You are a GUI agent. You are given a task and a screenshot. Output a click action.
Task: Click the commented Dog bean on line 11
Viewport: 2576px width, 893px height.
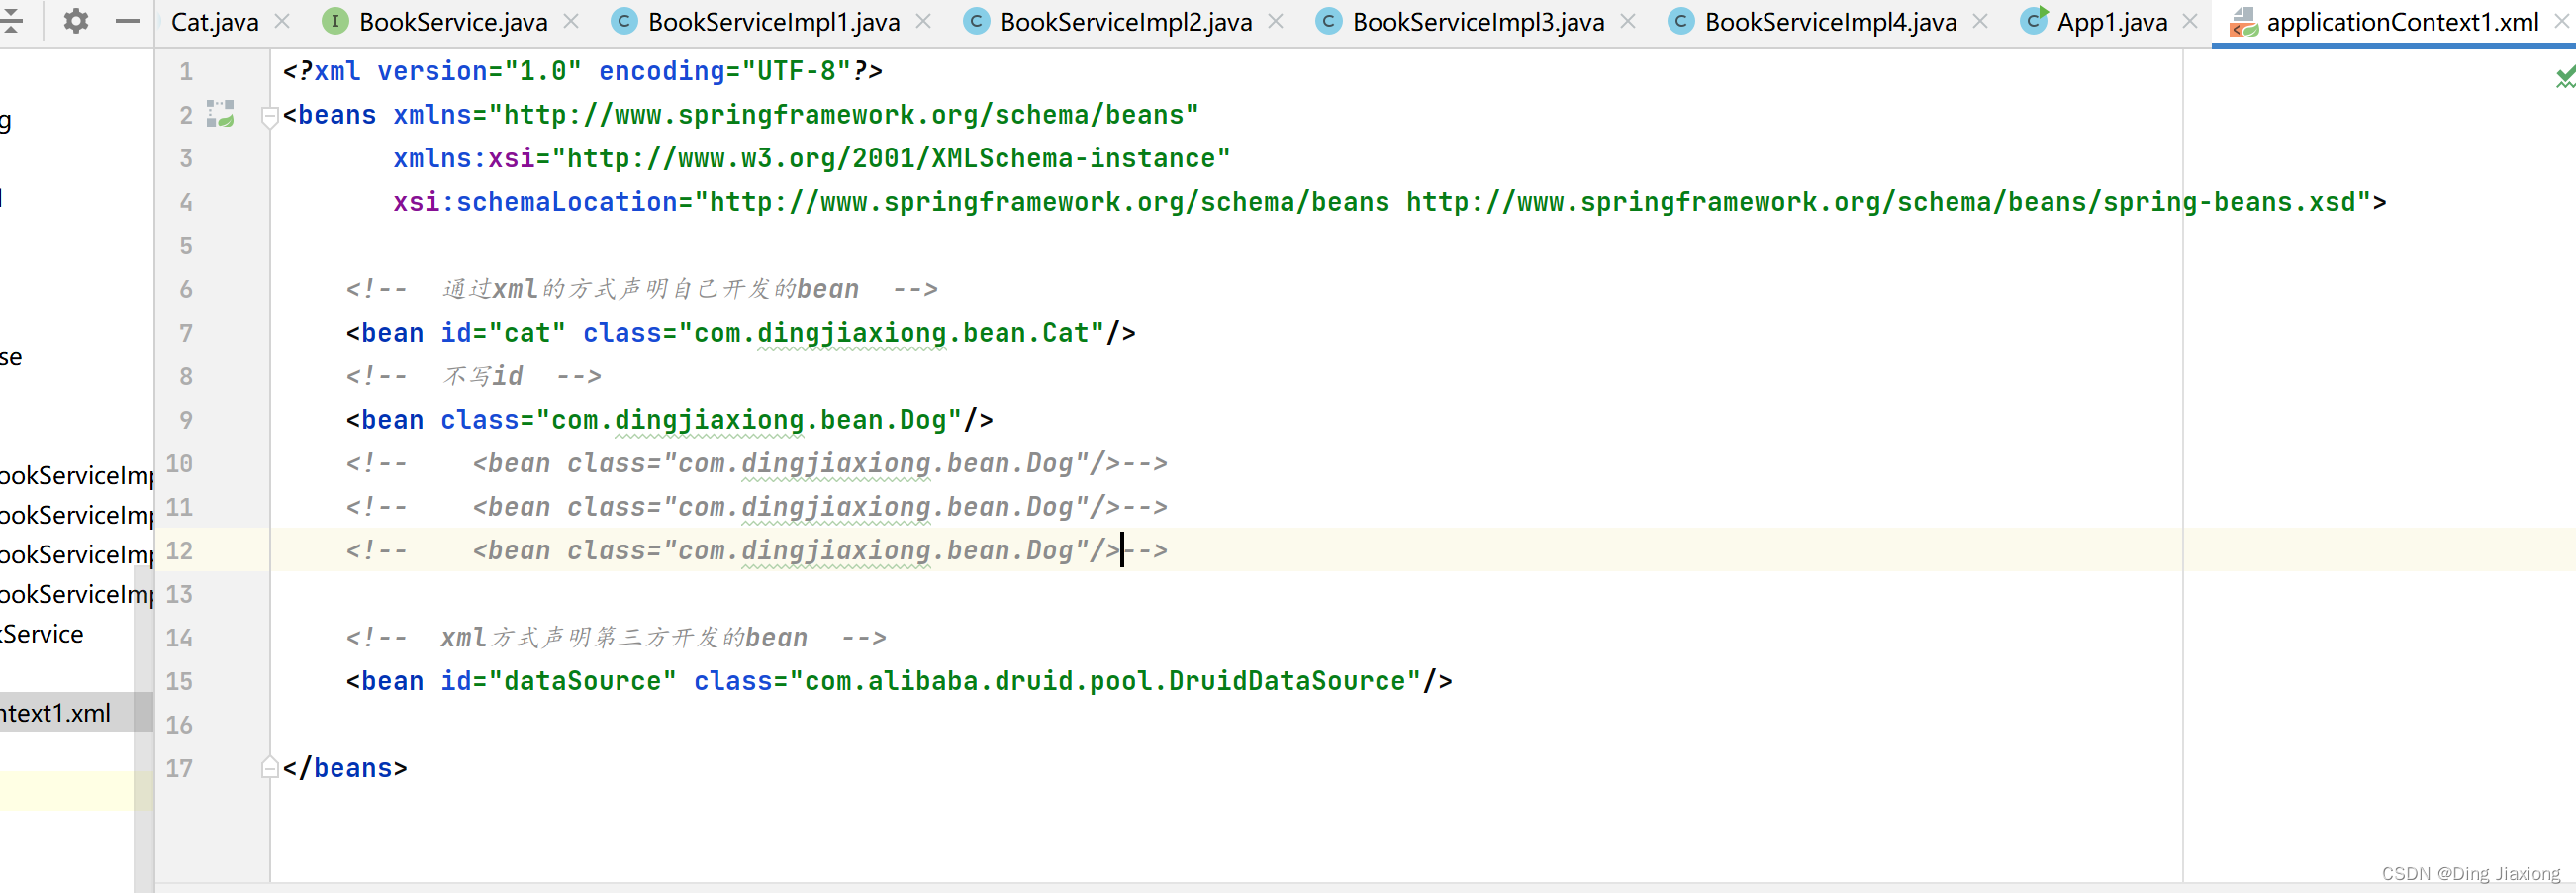click(x=756, y=507)
